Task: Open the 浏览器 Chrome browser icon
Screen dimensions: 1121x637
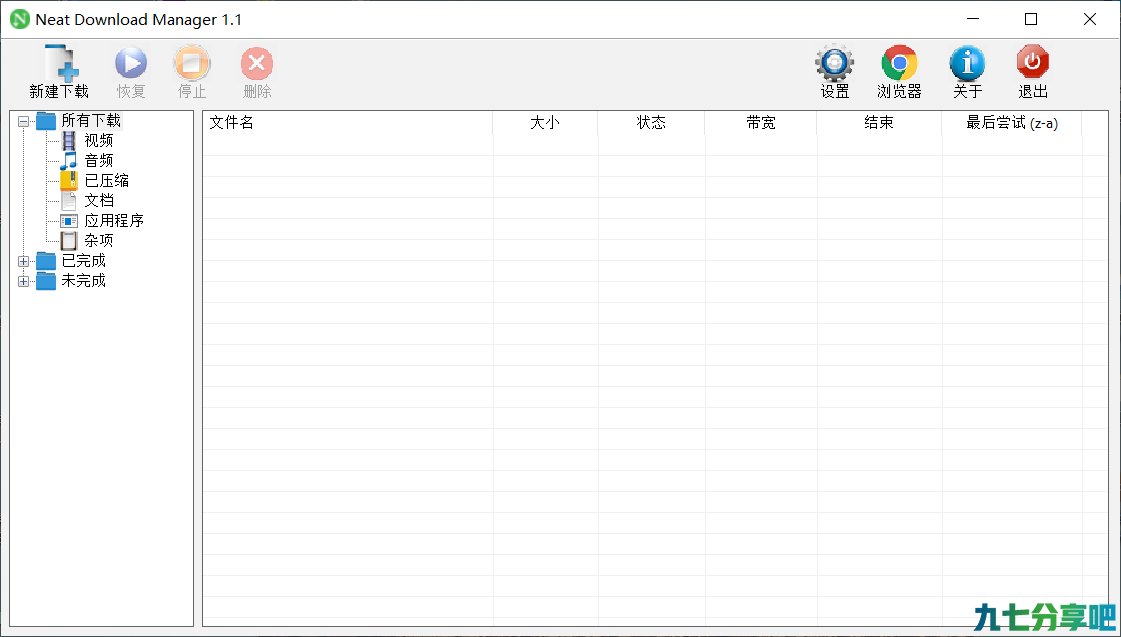Action: (899, 64)
